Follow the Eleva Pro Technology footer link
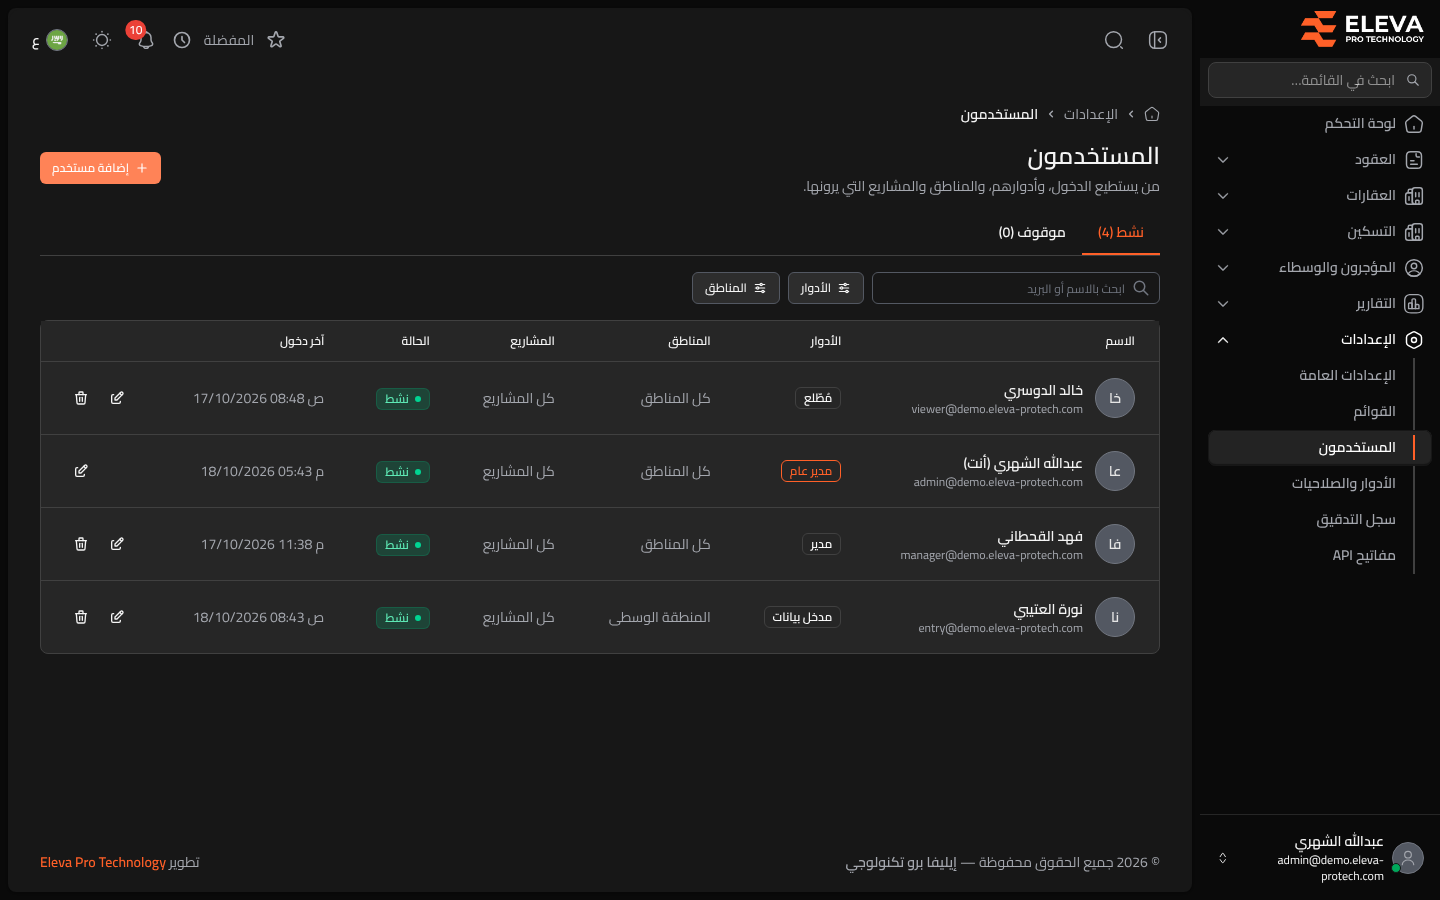Screen dimensions: 1440x900 pyautogui.click(x=103, y=862)
